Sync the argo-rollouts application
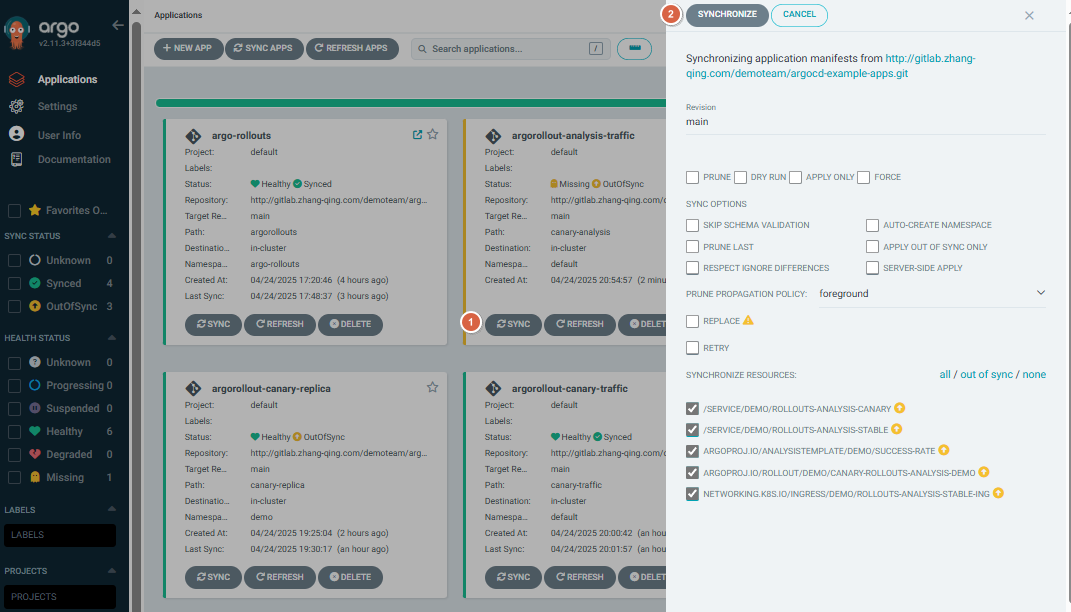Screen dimensions: 1071x612 [x=213, y=324]
